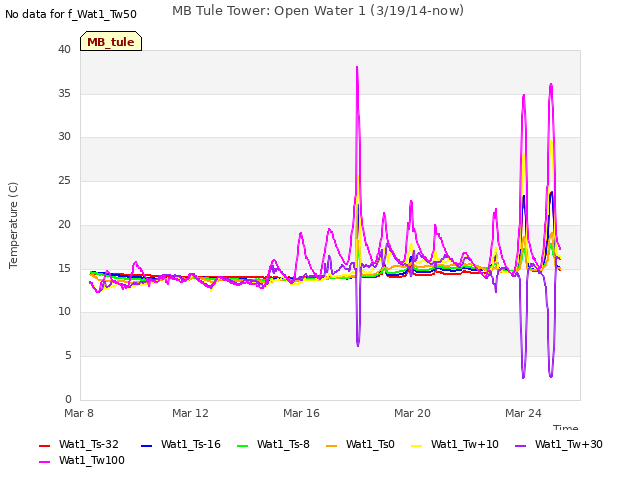Click the yellow Wat1_Tw+10 legend swatch
The height and width of the screenshot is (480, 640).
coord(416,446)
